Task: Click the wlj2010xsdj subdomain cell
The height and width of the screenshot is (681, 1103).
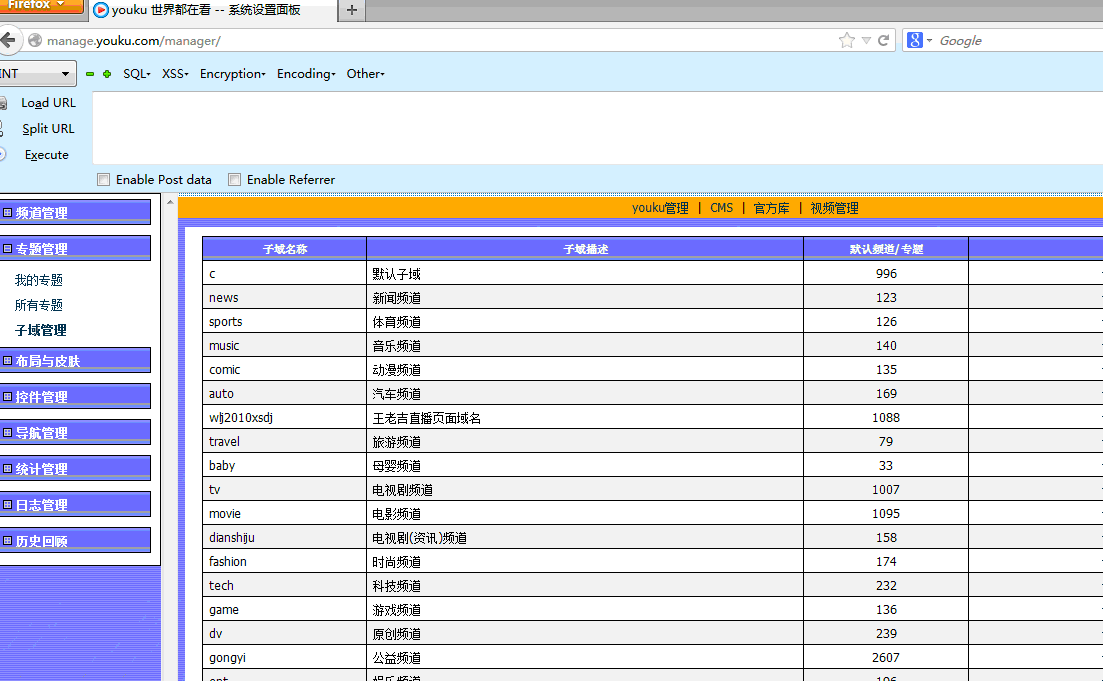Action: [x=285, y=417]
